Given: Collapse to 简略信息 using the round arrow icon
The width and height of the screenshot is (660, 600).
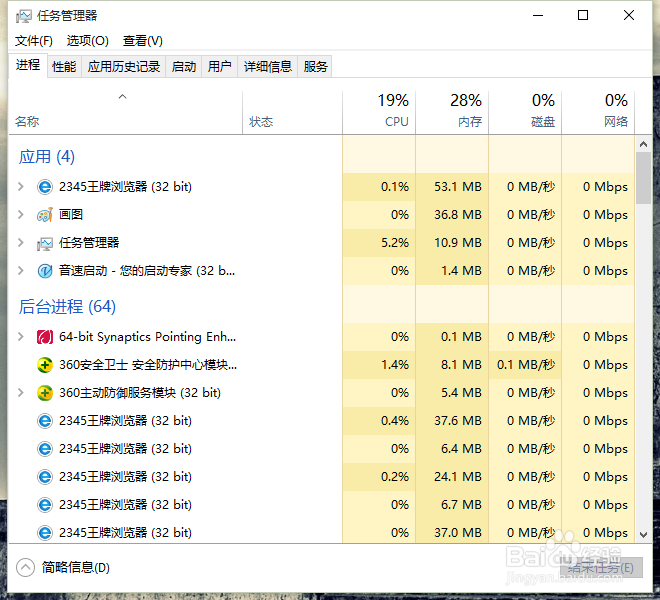Looking at the screenshot, I should click(x=25, y=568).
